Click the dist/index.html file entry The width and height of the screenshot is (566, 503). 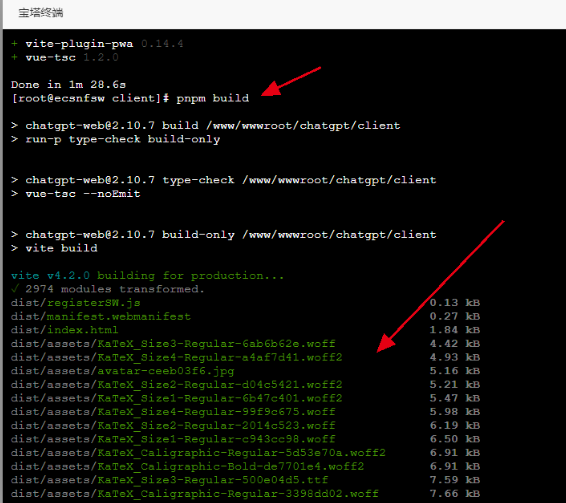(x=65, y=330)
